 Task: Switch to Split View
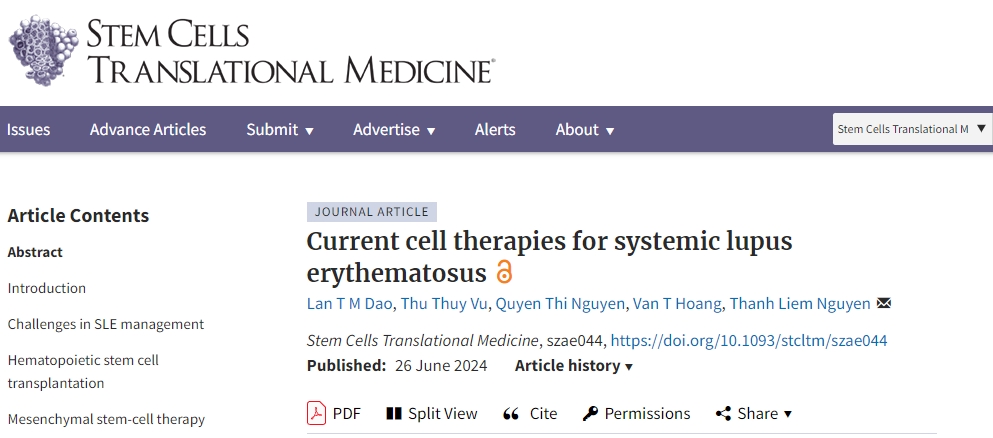[431, 413]
